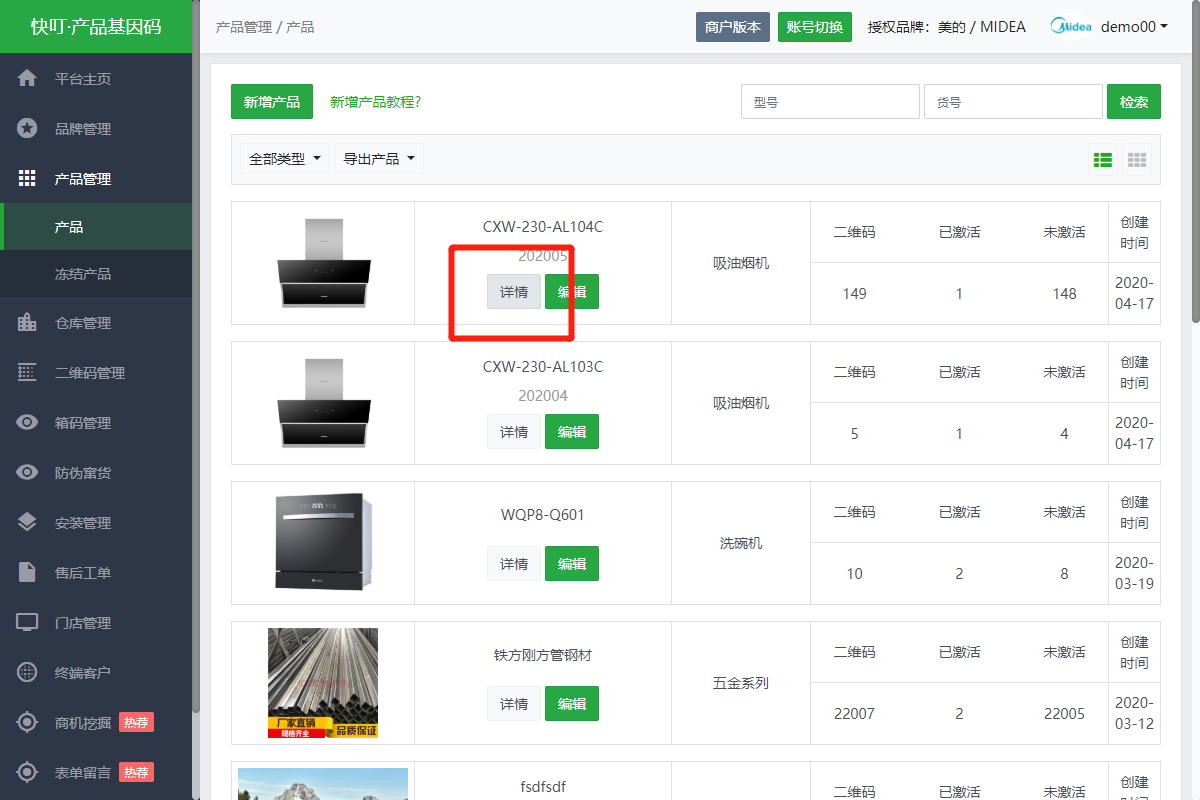Open the 全部类型 dropdown filter
This screenshot has height=800, width=1200.
[x=285, y=158]
